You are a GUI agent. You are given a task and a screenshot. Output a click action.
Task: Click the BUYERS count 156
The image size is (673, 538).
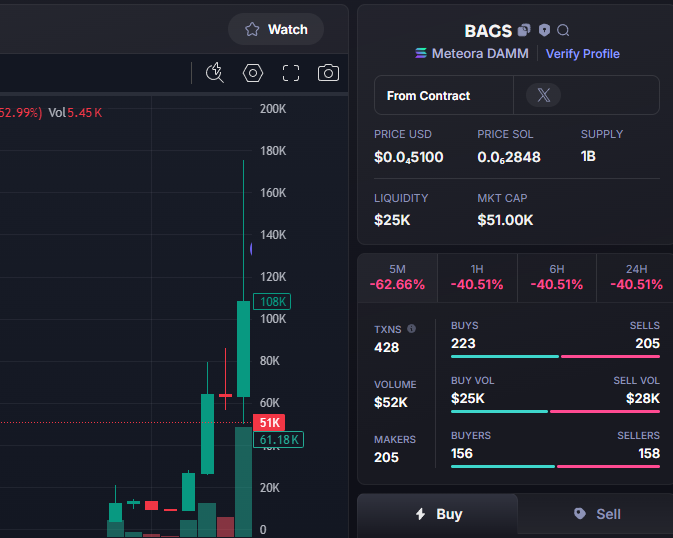click(x=462, y=453)
